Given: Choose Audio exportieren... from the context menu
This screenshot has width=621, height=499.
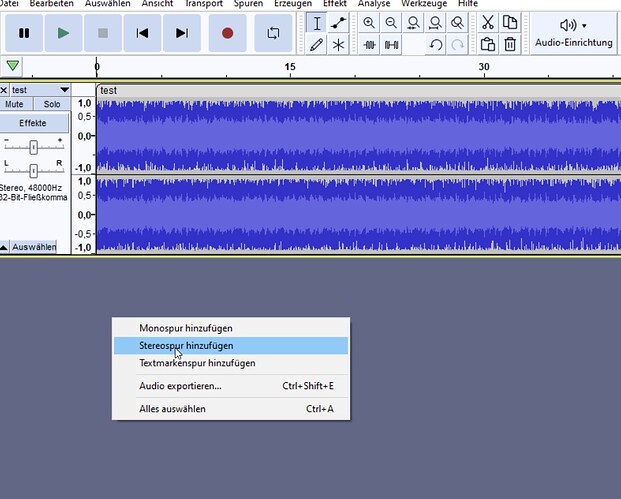Looking at the screenshot, I should [x=231, y=386].
